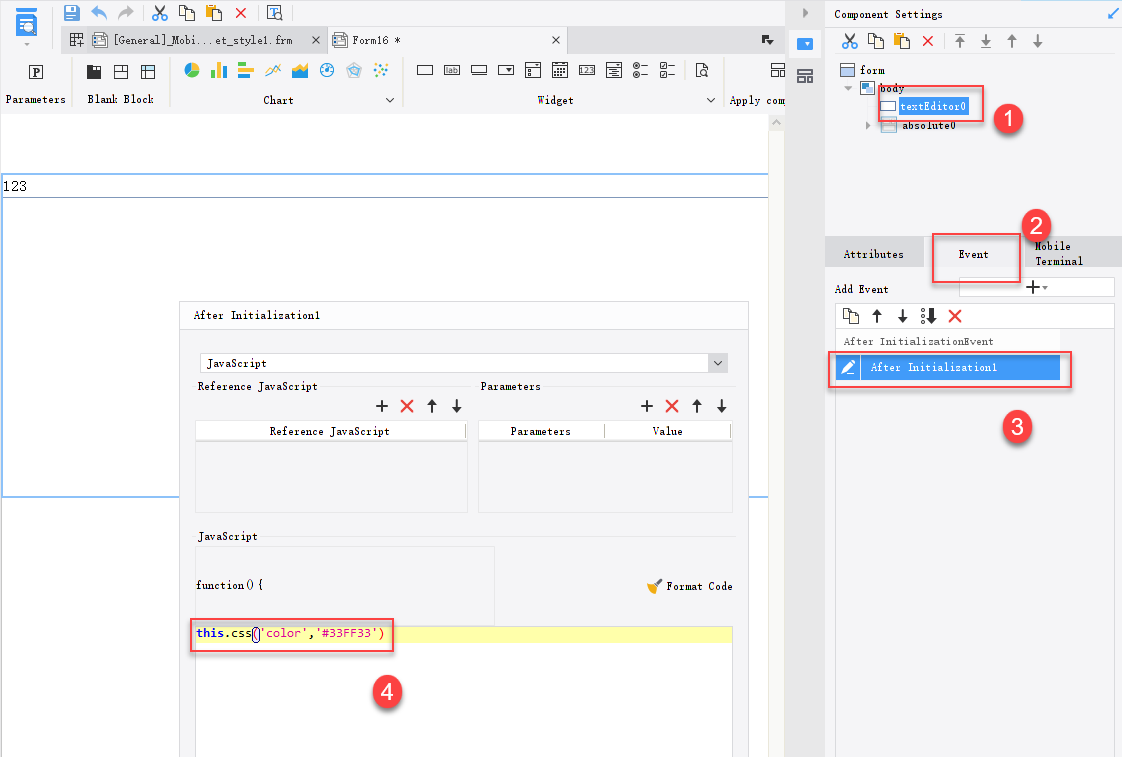1122x757 pixels.
Task: Add a checkbox group widget
Action: click(x=667, y=70)
